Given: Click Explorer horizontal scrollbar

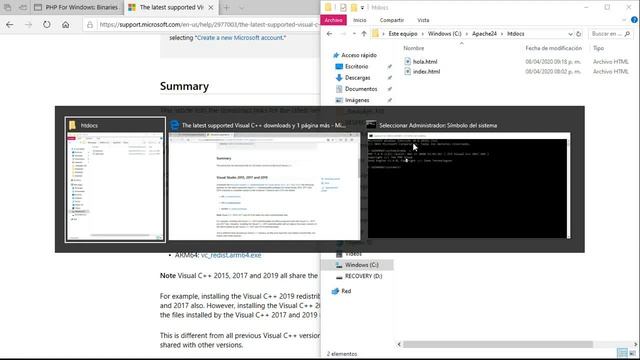Looking at the screenshot, I should click(x=498, y=344).
